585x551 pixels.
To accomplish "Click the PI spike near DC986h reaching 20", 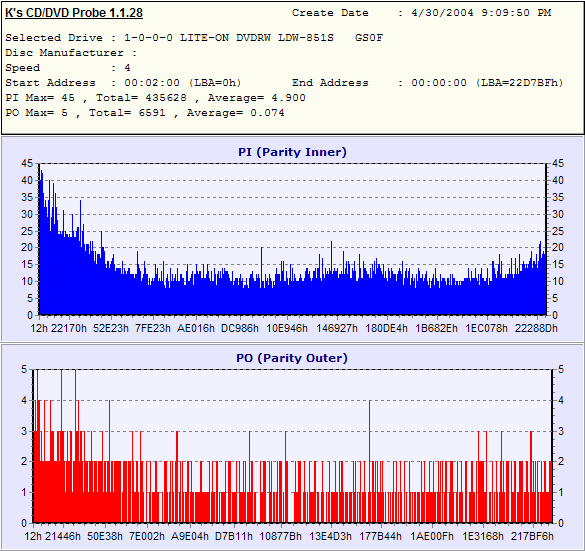I will click(262, 281).
